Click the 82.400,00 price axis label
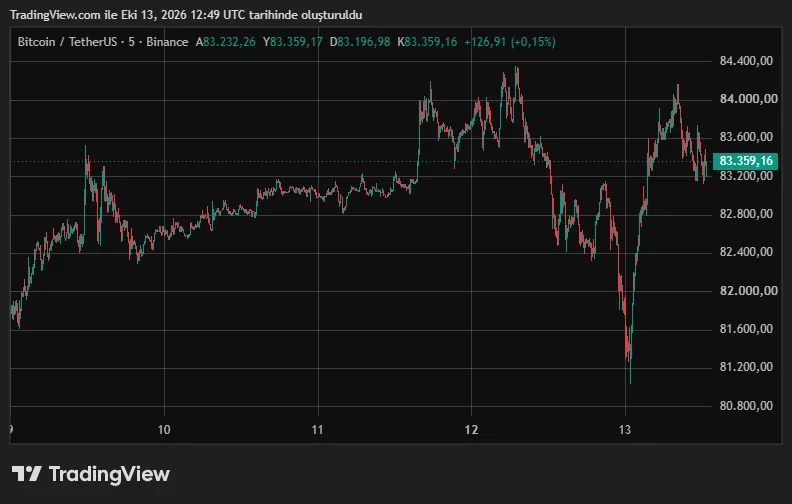792x504 pixels. click(746, 252)
